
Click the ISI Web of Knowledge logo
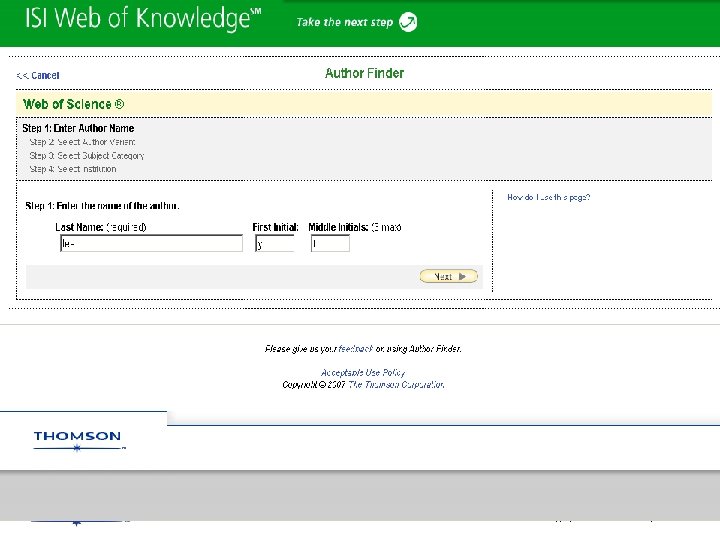coord(143,19)
